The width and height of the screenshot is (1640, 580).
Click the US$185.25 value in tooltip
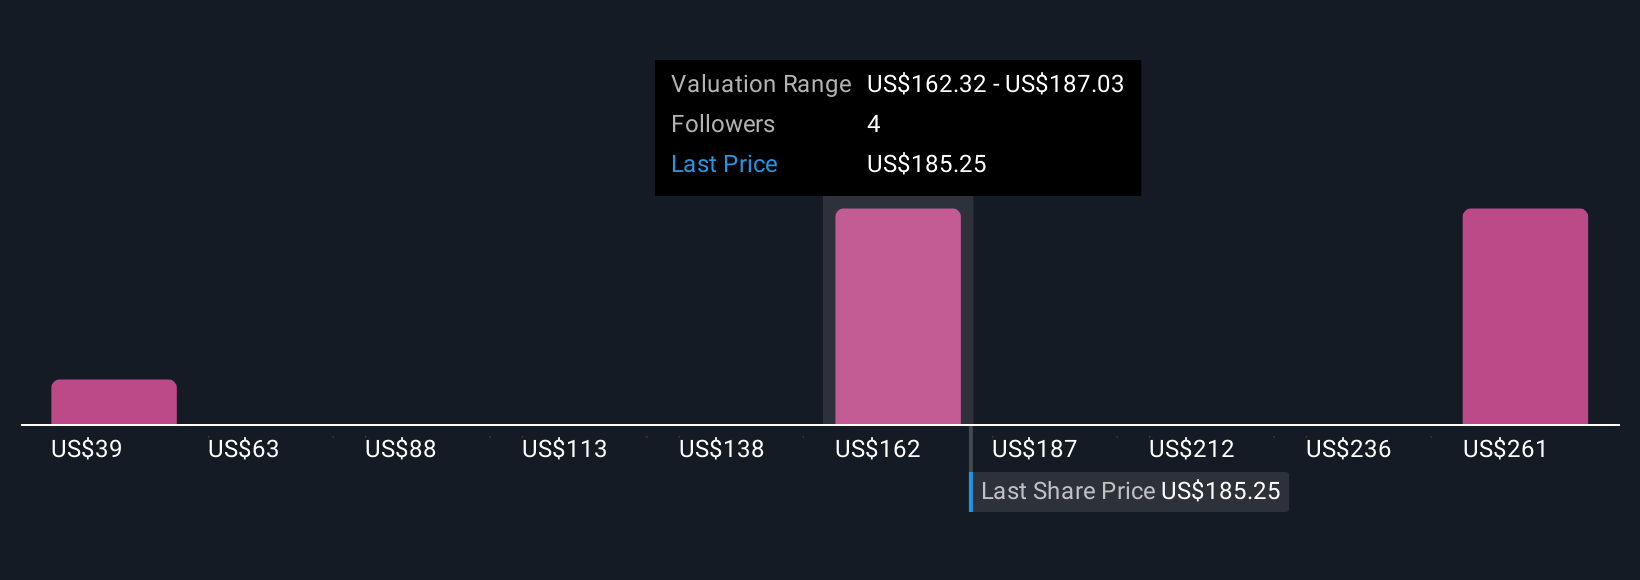pyautogui.click(x=927, y=164)
